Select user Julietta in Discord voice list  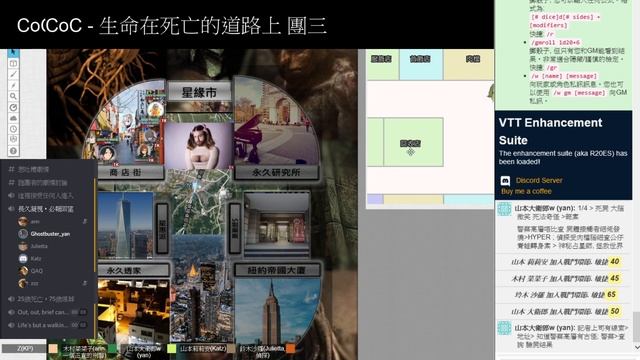tap(39, 246)
